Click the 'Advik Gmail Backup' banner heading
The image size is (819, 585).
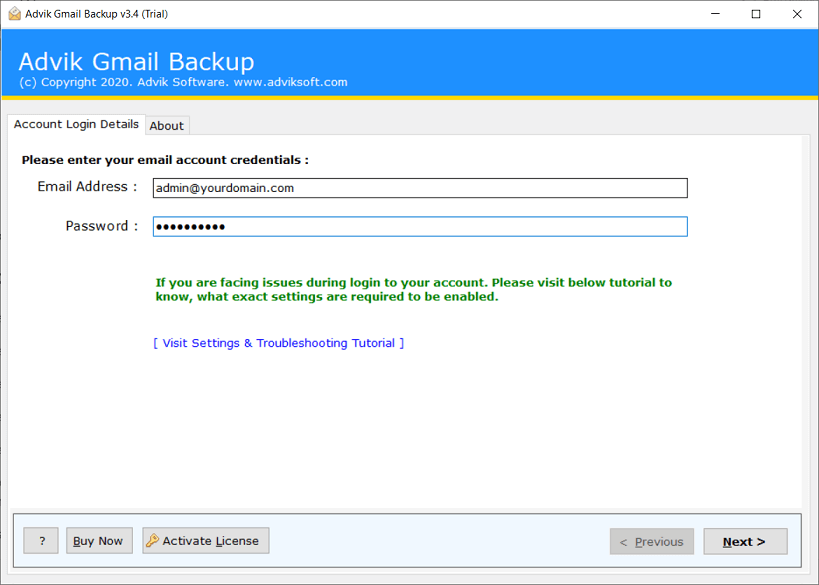[136, 62]
